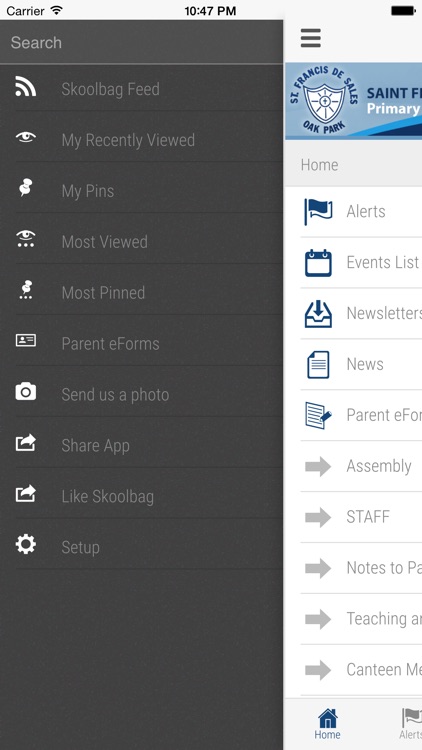Open Most Viewed eye icon
The height and width of the screenshot is (750, 422).
(25, 239)
